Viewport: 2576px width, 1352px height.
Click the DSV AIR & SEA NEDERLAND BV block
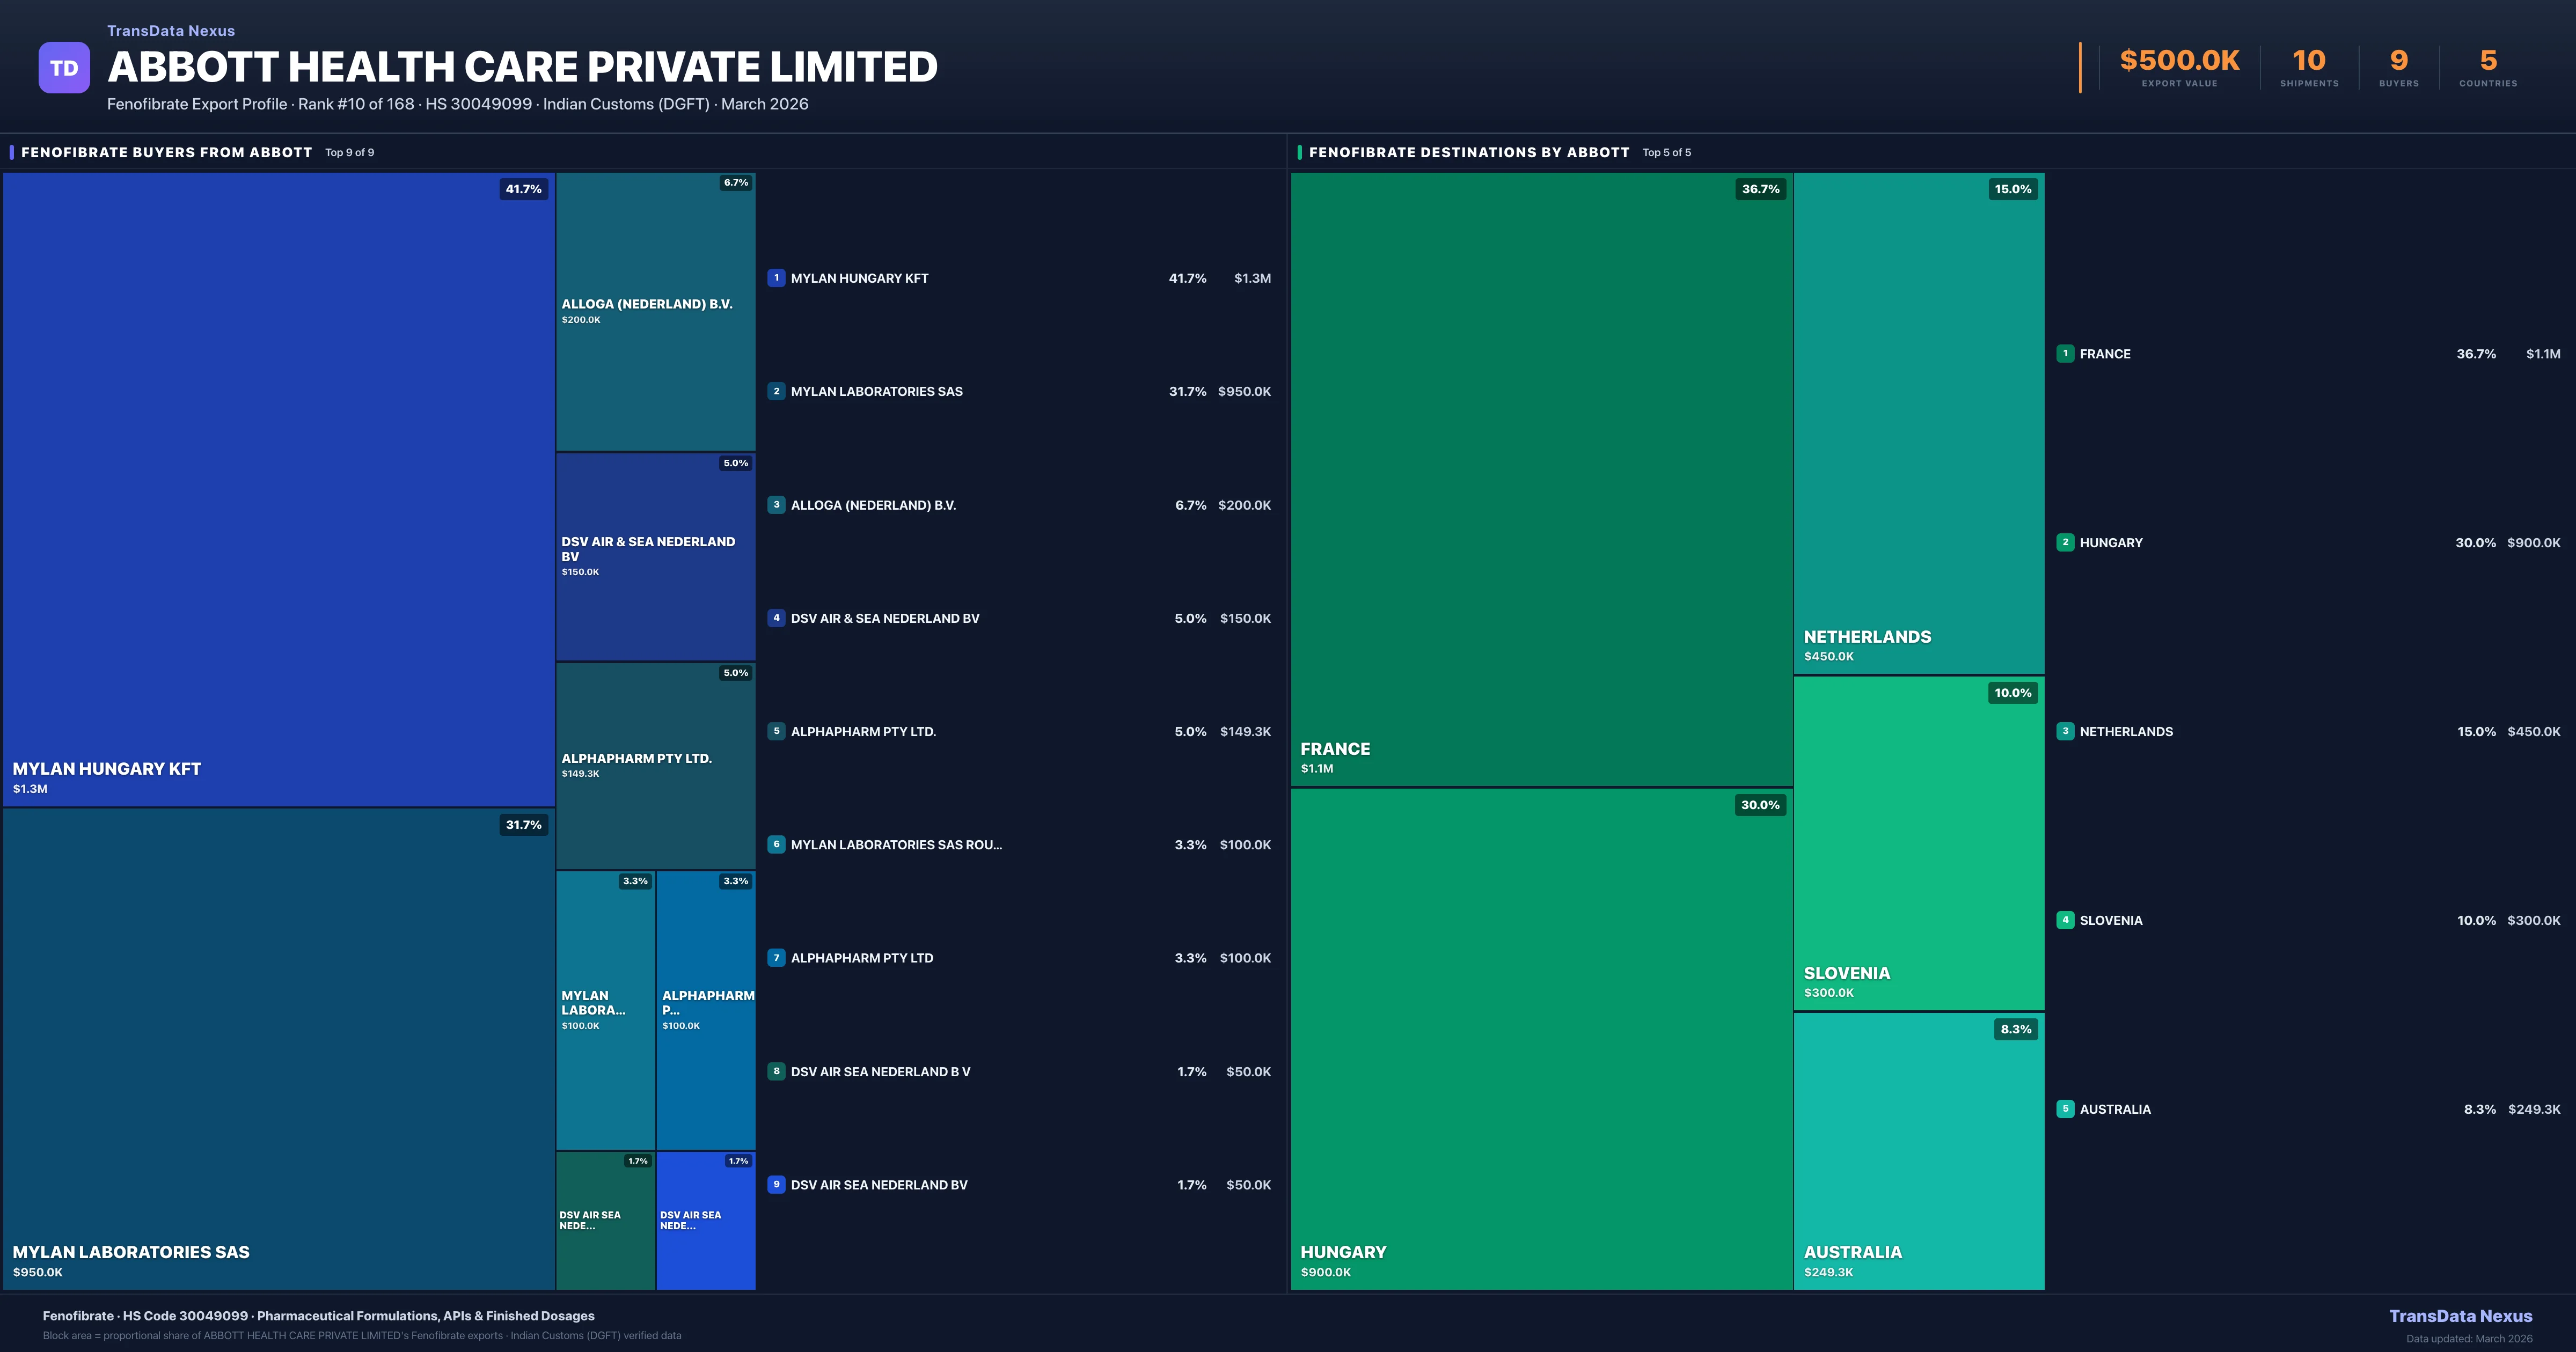click(x=655, y=556)
